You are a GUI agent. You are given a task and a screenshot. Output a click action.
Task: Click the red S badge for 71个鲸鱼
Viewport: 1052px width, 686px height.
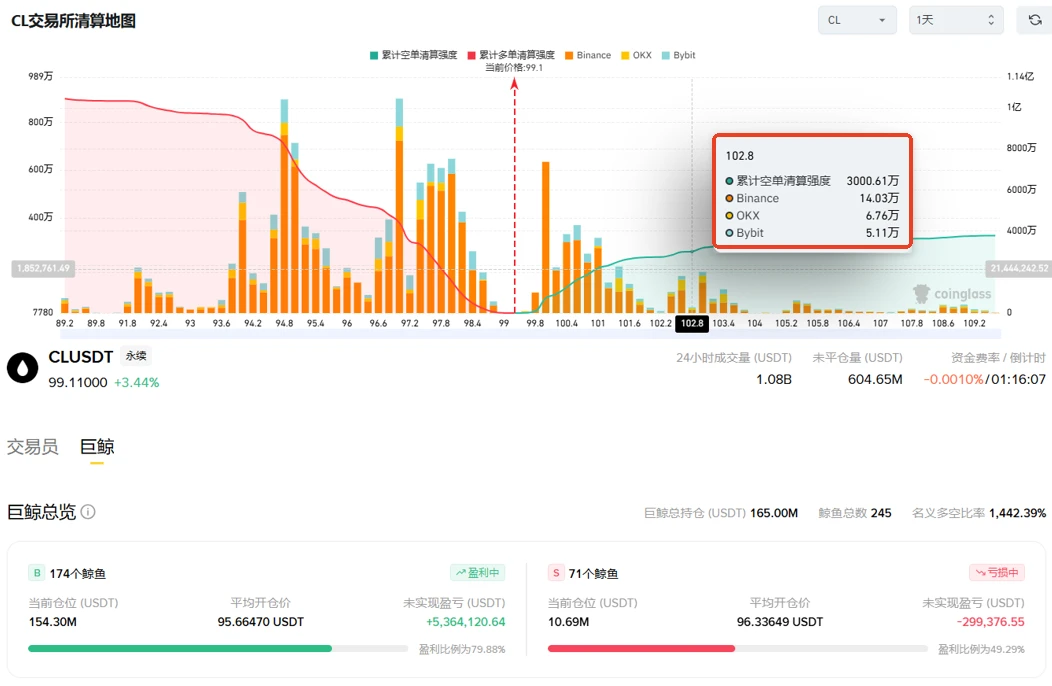tap(556, 573)
